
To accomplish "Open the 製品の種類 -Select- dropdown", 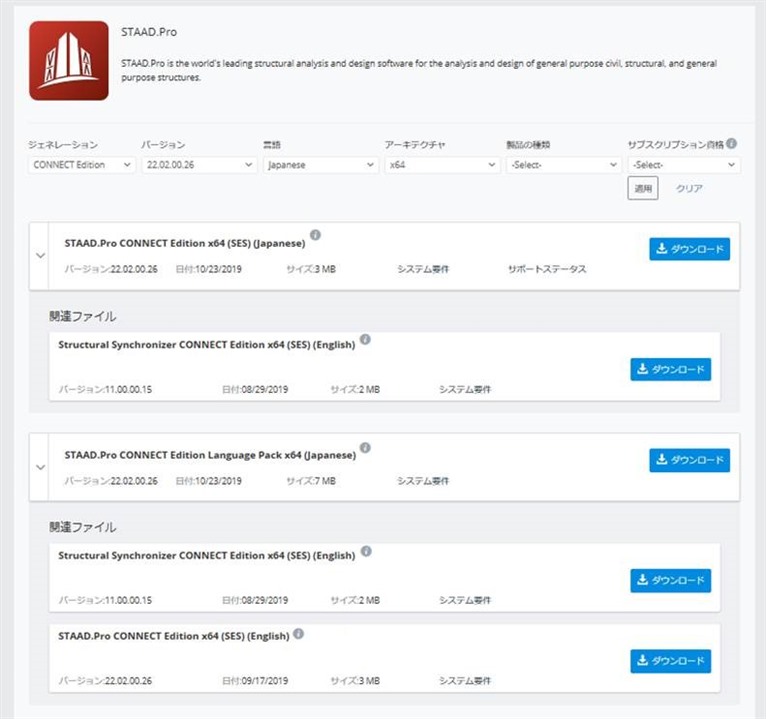I will click(x=564, y=165).
